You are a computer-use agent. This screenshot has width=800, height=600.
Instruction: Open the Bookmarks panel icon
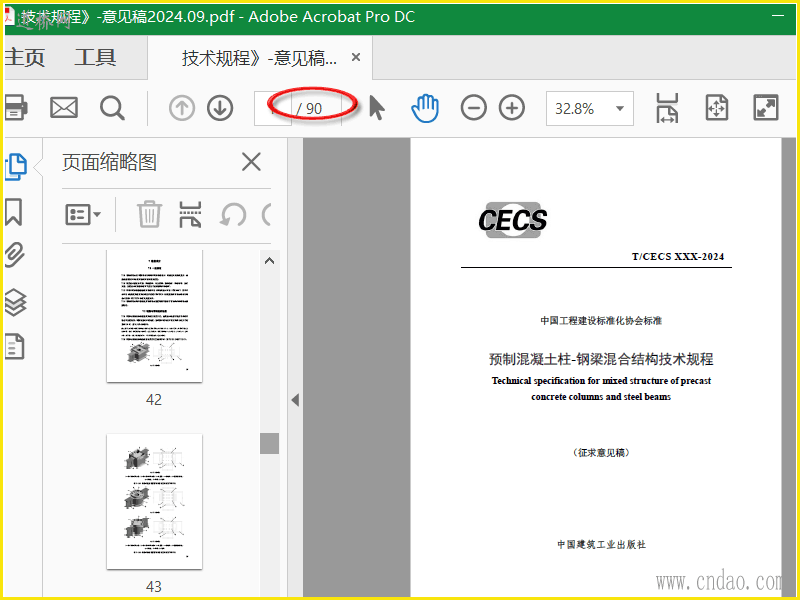click(x=14, y=212)
